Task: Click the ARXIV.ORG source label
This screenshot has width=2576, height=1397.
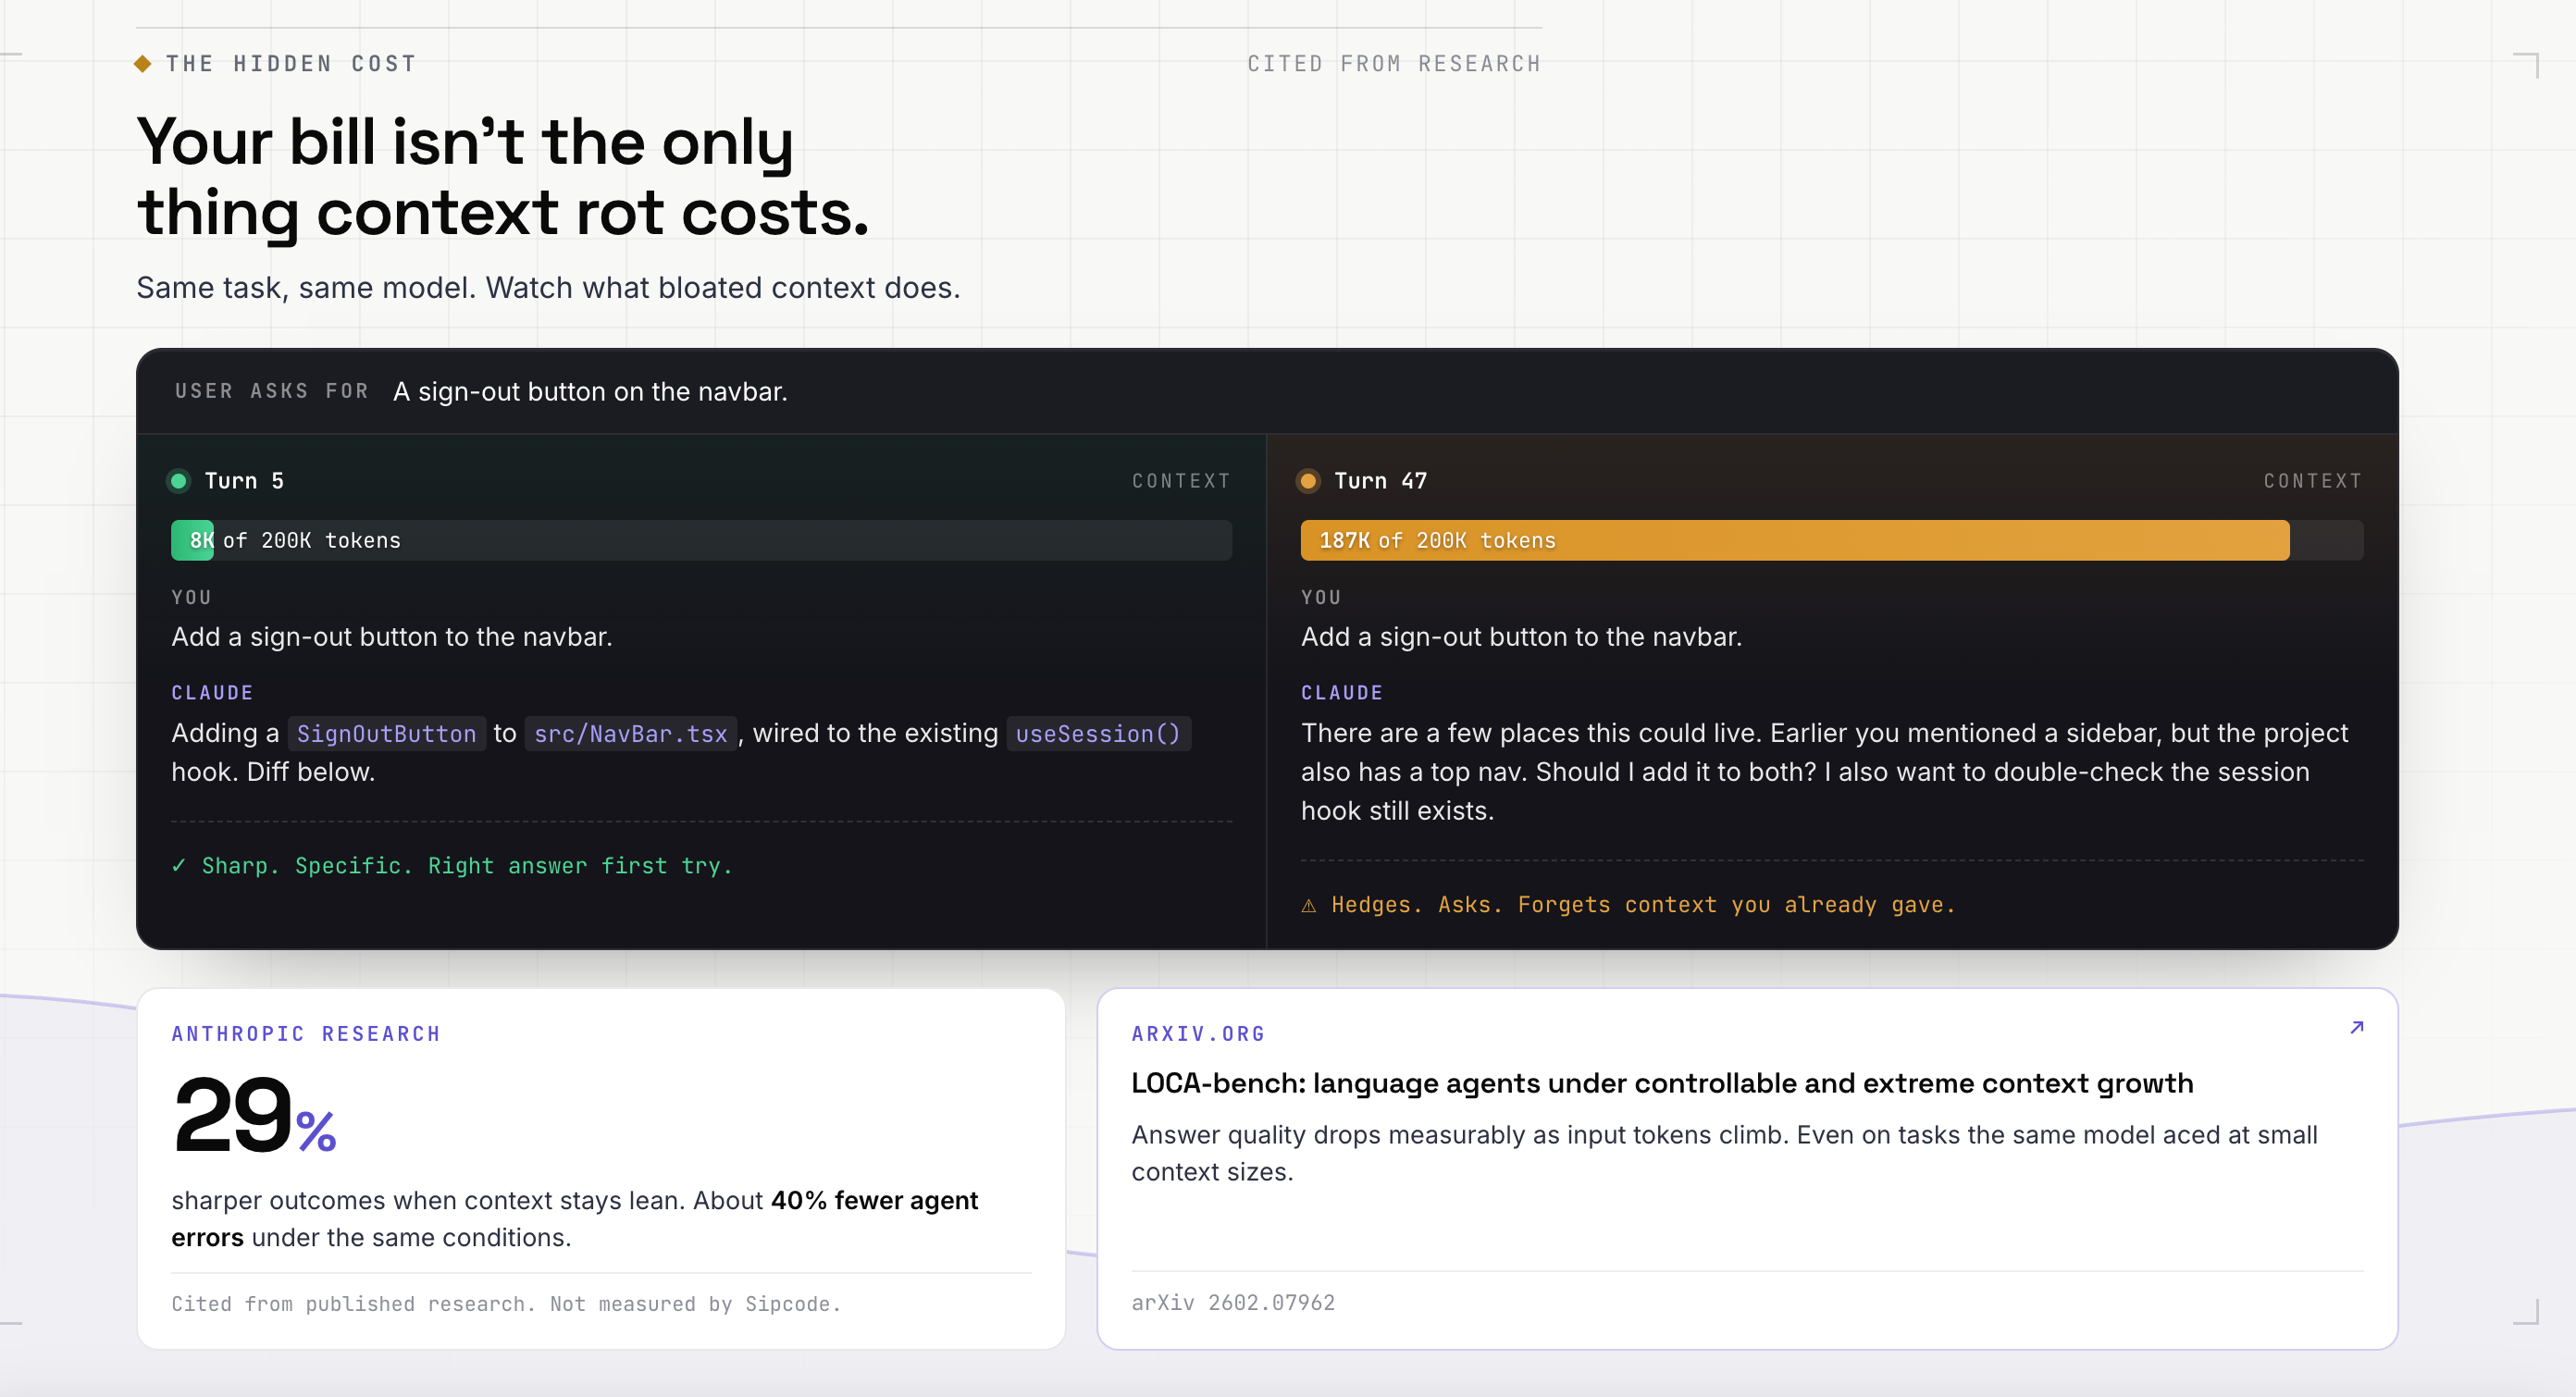Action: tap(1198, 1034)
